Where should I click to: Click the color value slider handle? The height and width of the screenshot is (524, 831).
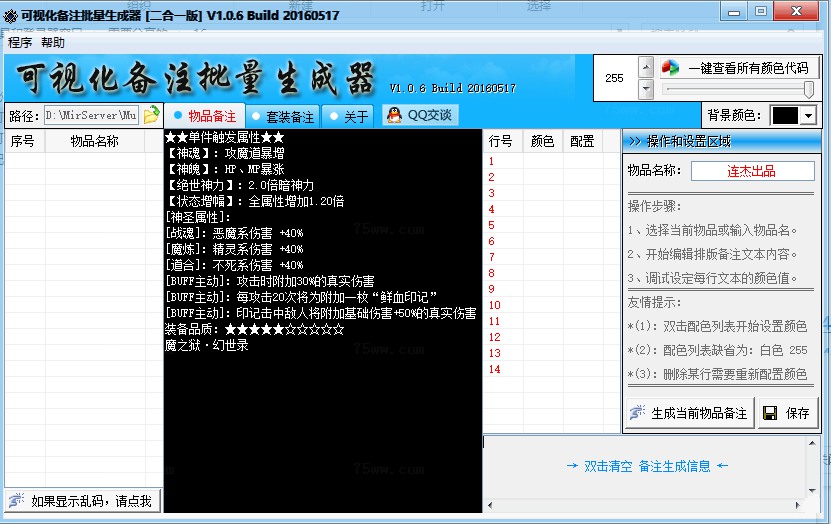pyautogui.click(x=808, y=90)
